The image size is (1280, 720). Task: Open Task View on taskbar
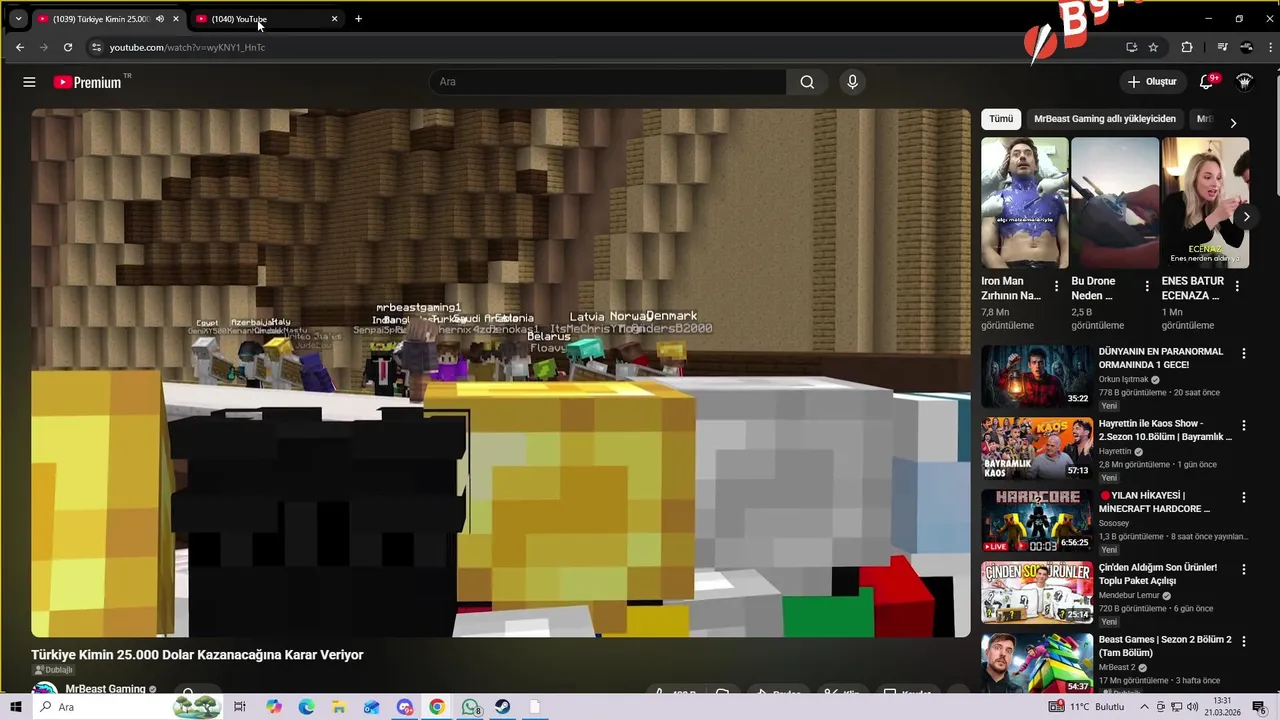(240, 707)
